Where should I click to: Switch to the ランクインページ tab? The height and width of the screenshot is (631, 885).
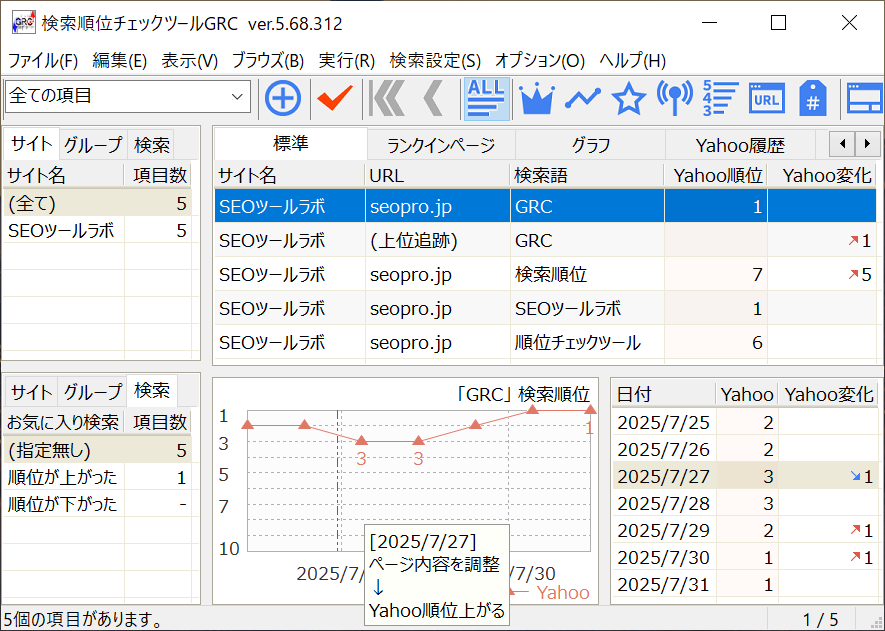(441, 145)
